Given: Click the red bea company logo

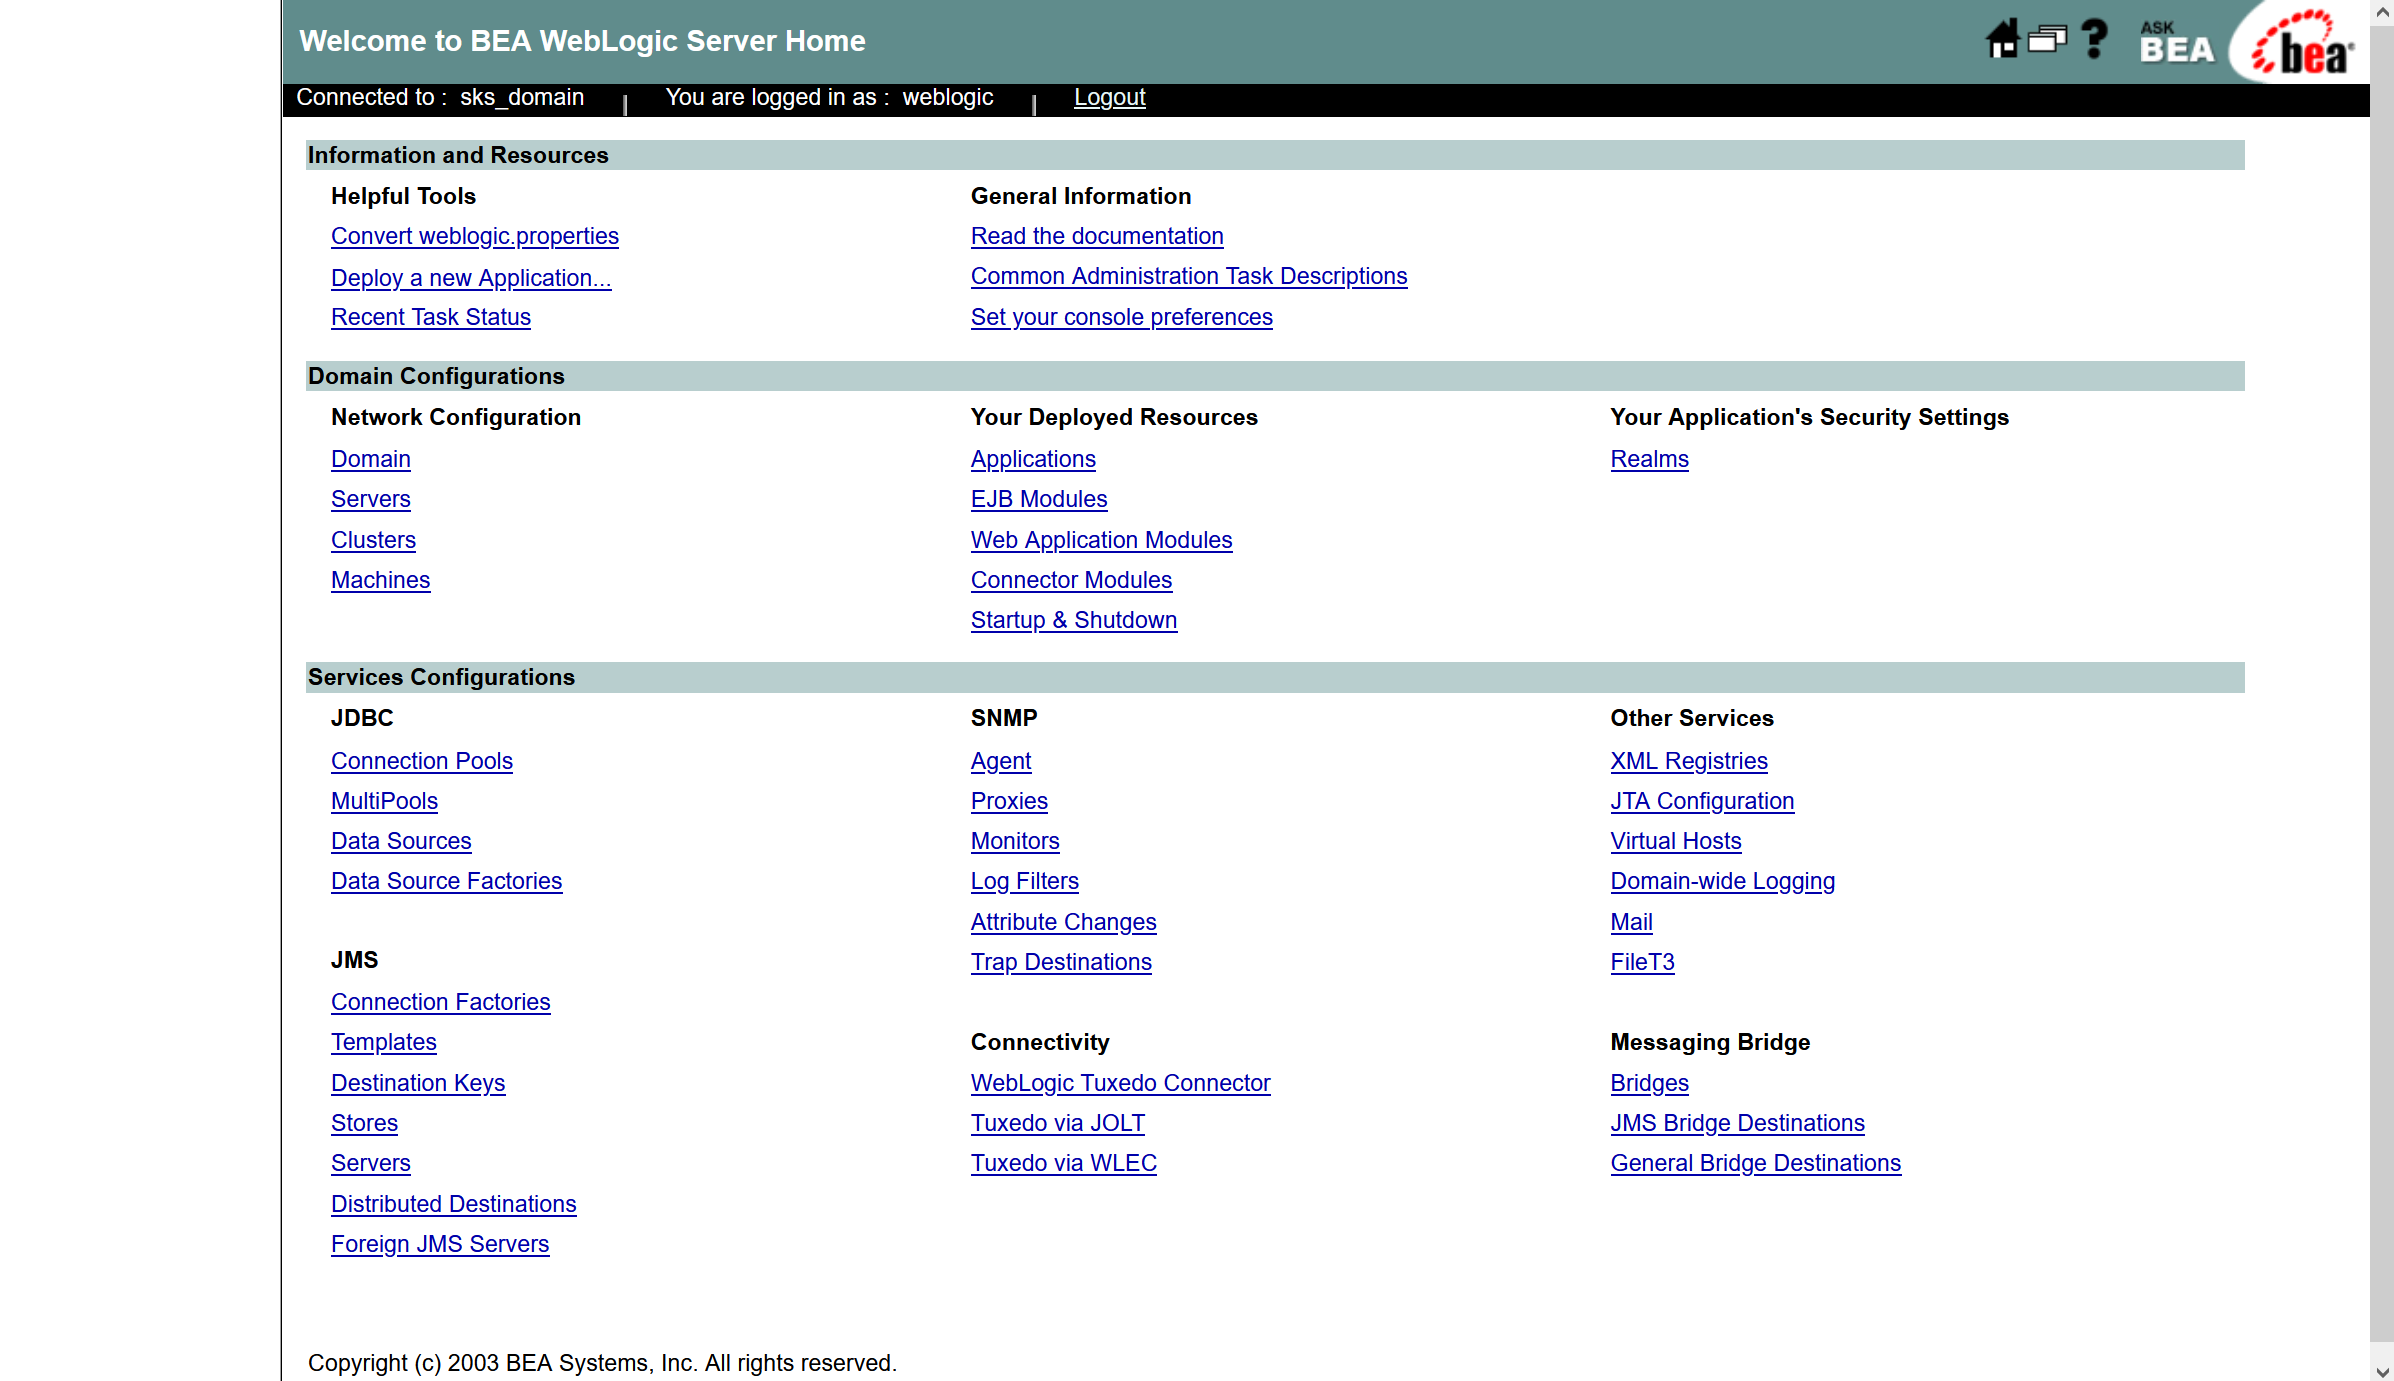Looking at the screenshot, I should click(x=2304, y=44).
